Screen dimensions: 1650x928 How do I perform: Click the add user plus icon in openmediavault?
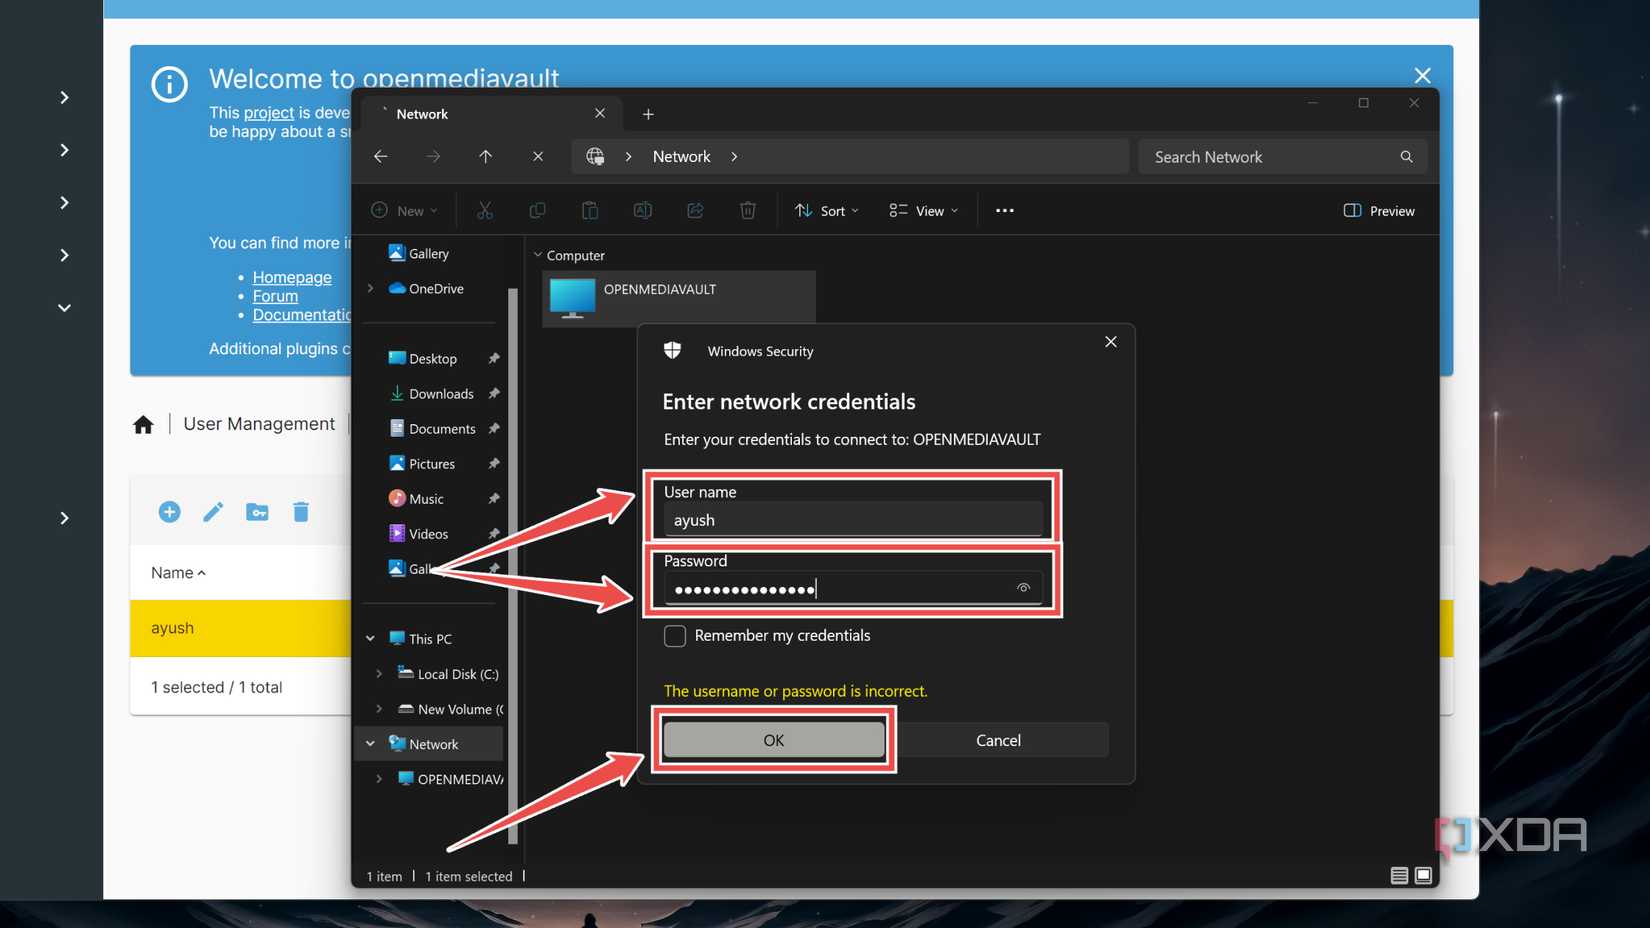[x=170, y=512]
